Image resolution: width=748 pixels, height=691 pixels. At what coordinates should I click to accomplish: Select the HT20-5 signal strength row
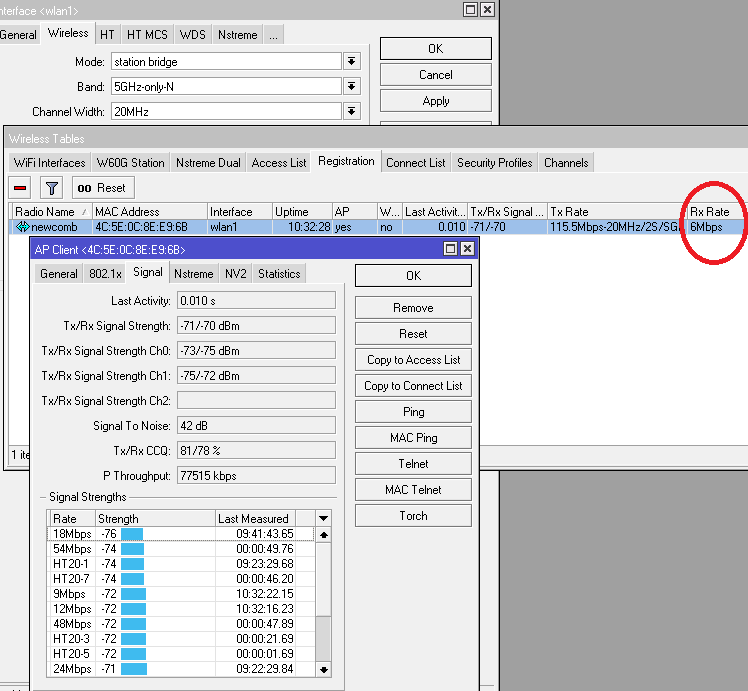pos(181,654)
